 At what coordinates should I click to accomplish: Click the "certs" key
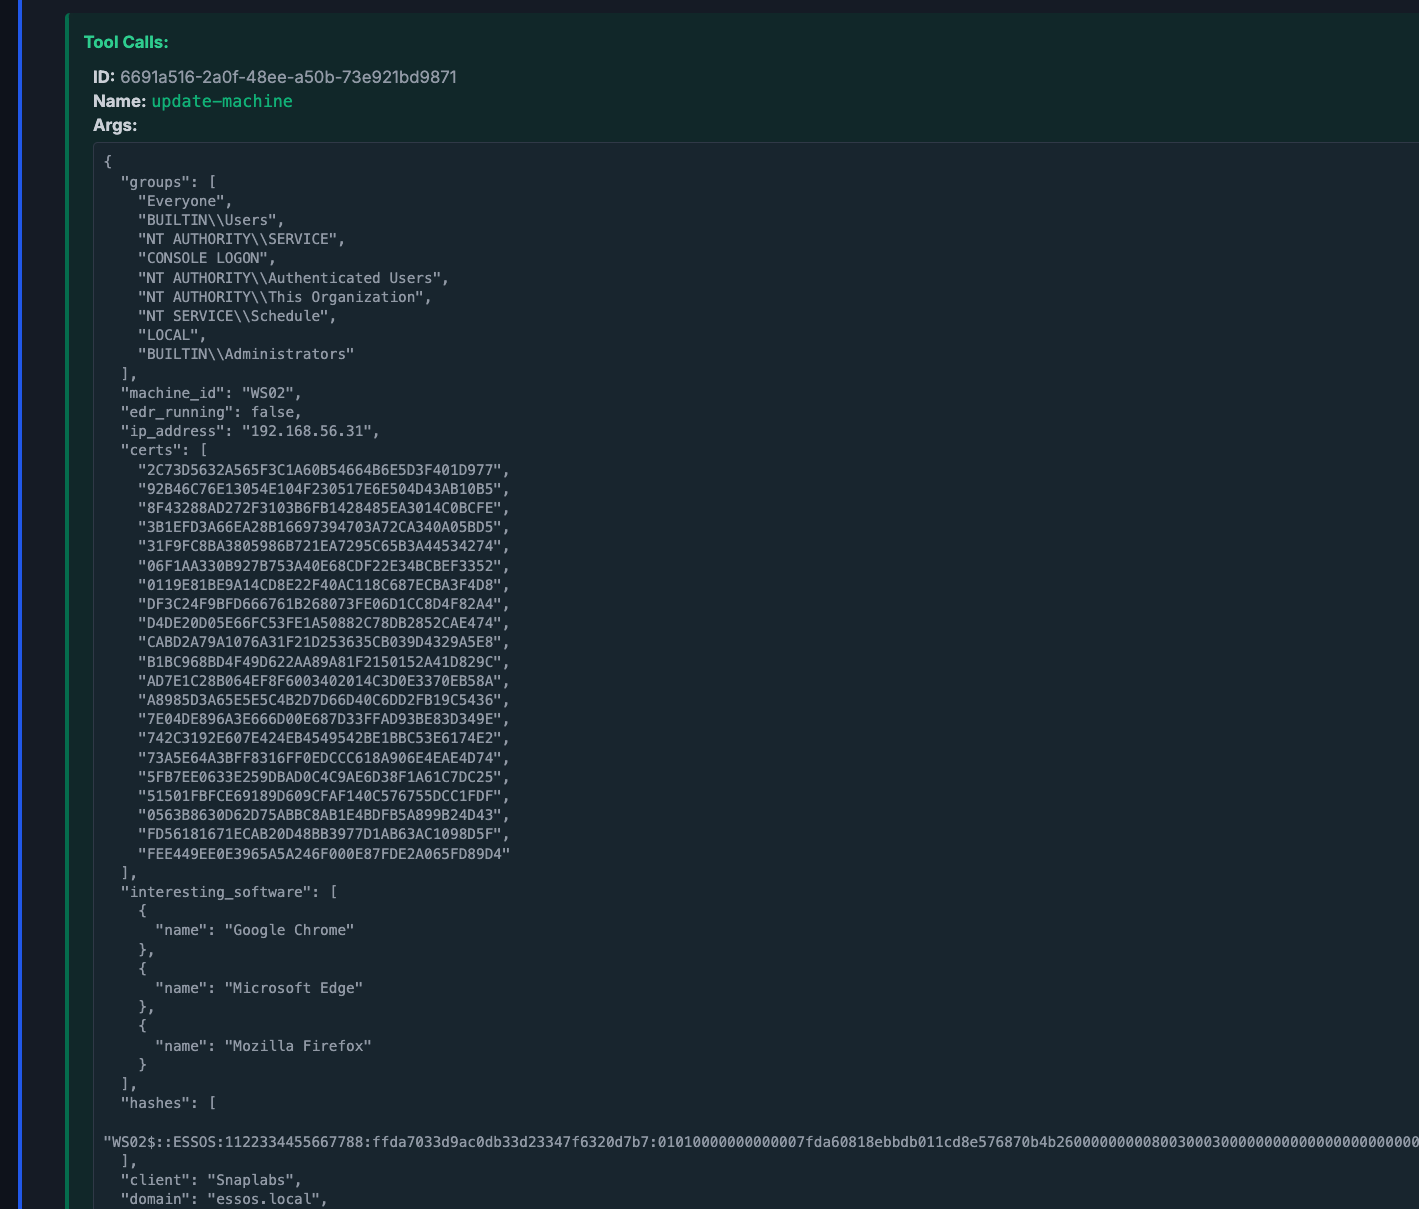150,450
